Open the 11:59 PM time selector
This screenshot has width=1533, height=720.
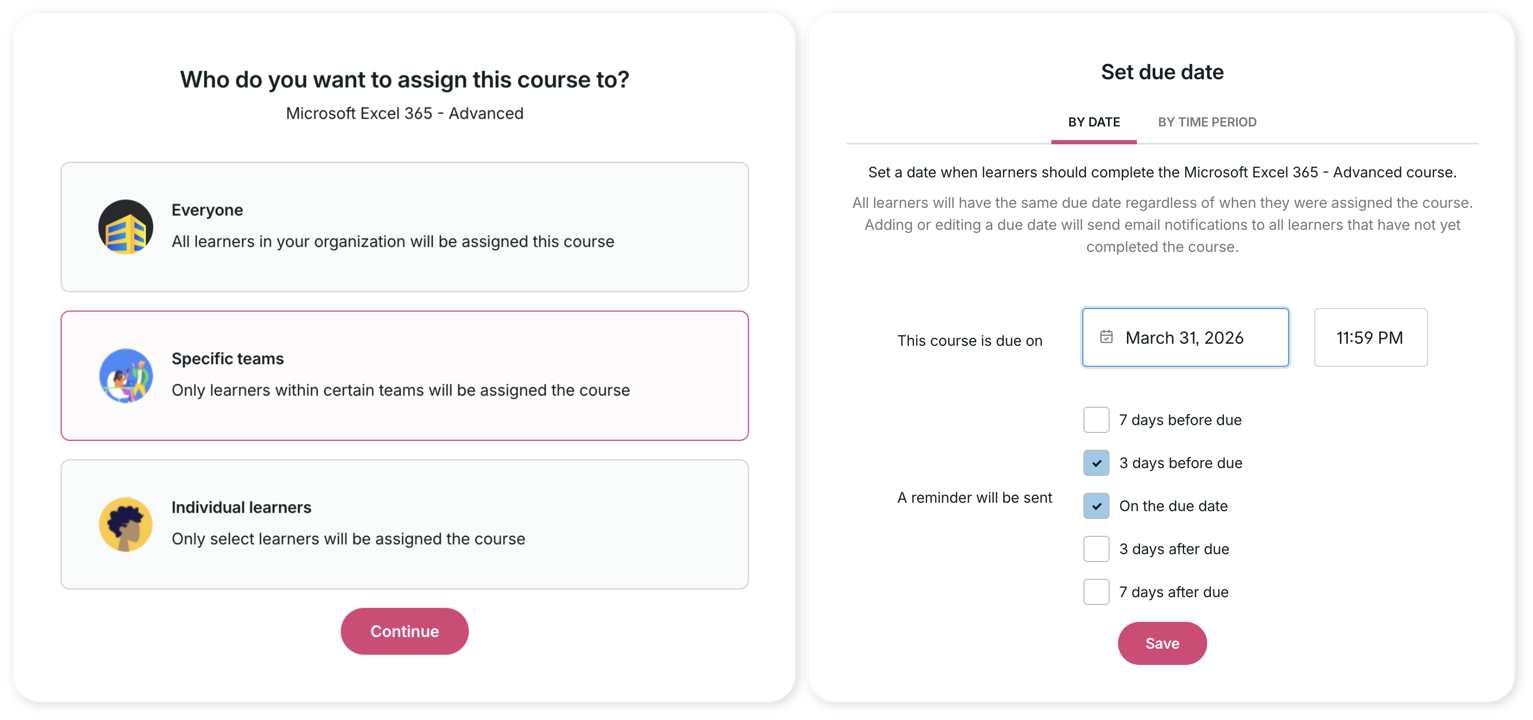pos(1370,337)
